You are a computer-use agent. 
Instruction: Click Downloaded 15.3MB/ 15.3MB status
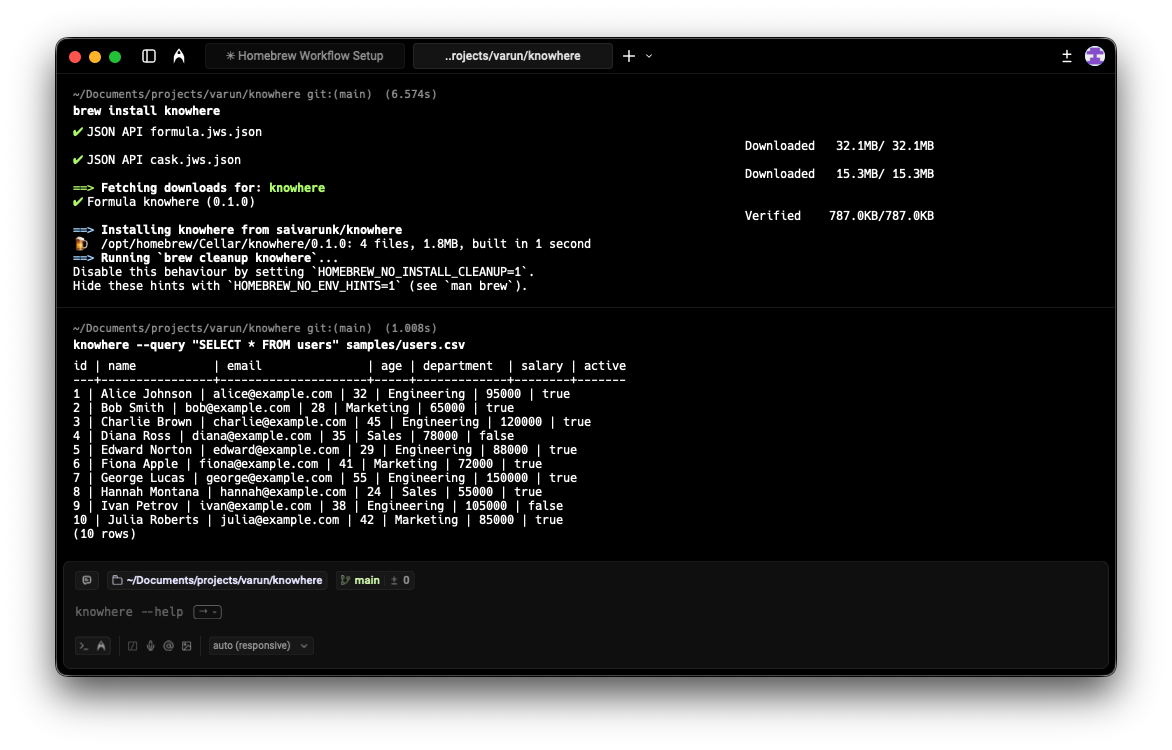(839, 174)
